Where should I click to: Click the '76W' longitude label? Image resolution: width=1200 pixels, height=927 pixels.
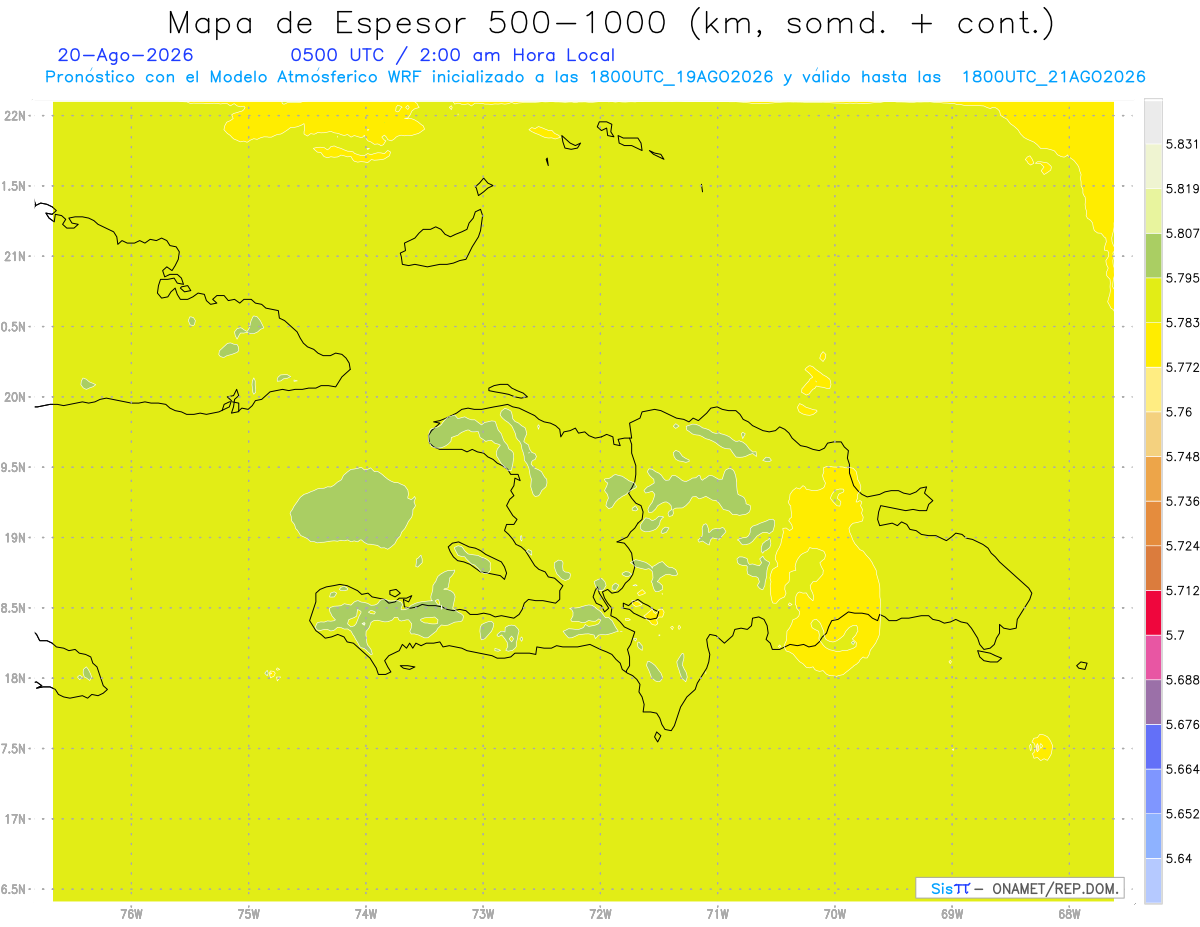131,913
